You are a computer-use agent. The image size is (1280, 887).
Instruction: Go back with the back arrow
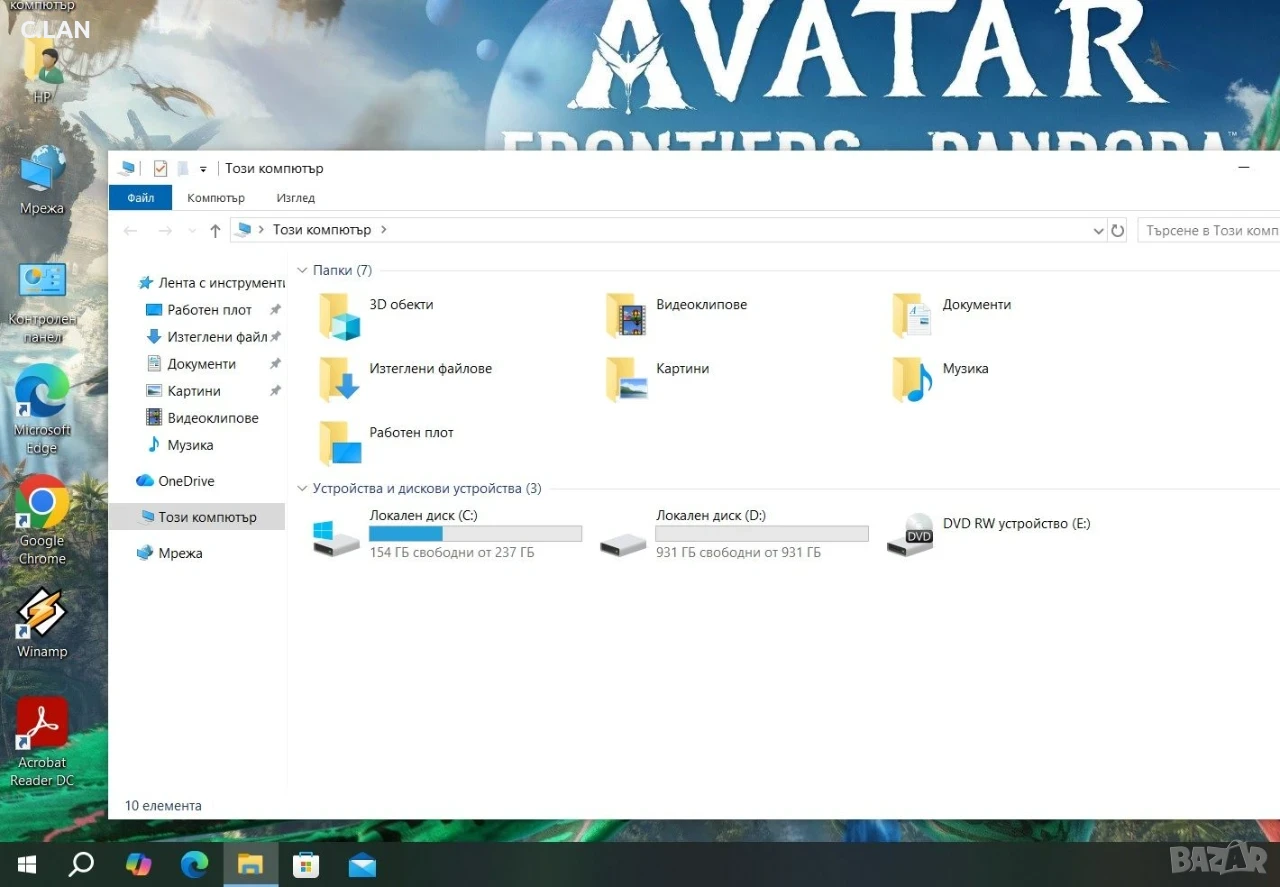[130, 231]
